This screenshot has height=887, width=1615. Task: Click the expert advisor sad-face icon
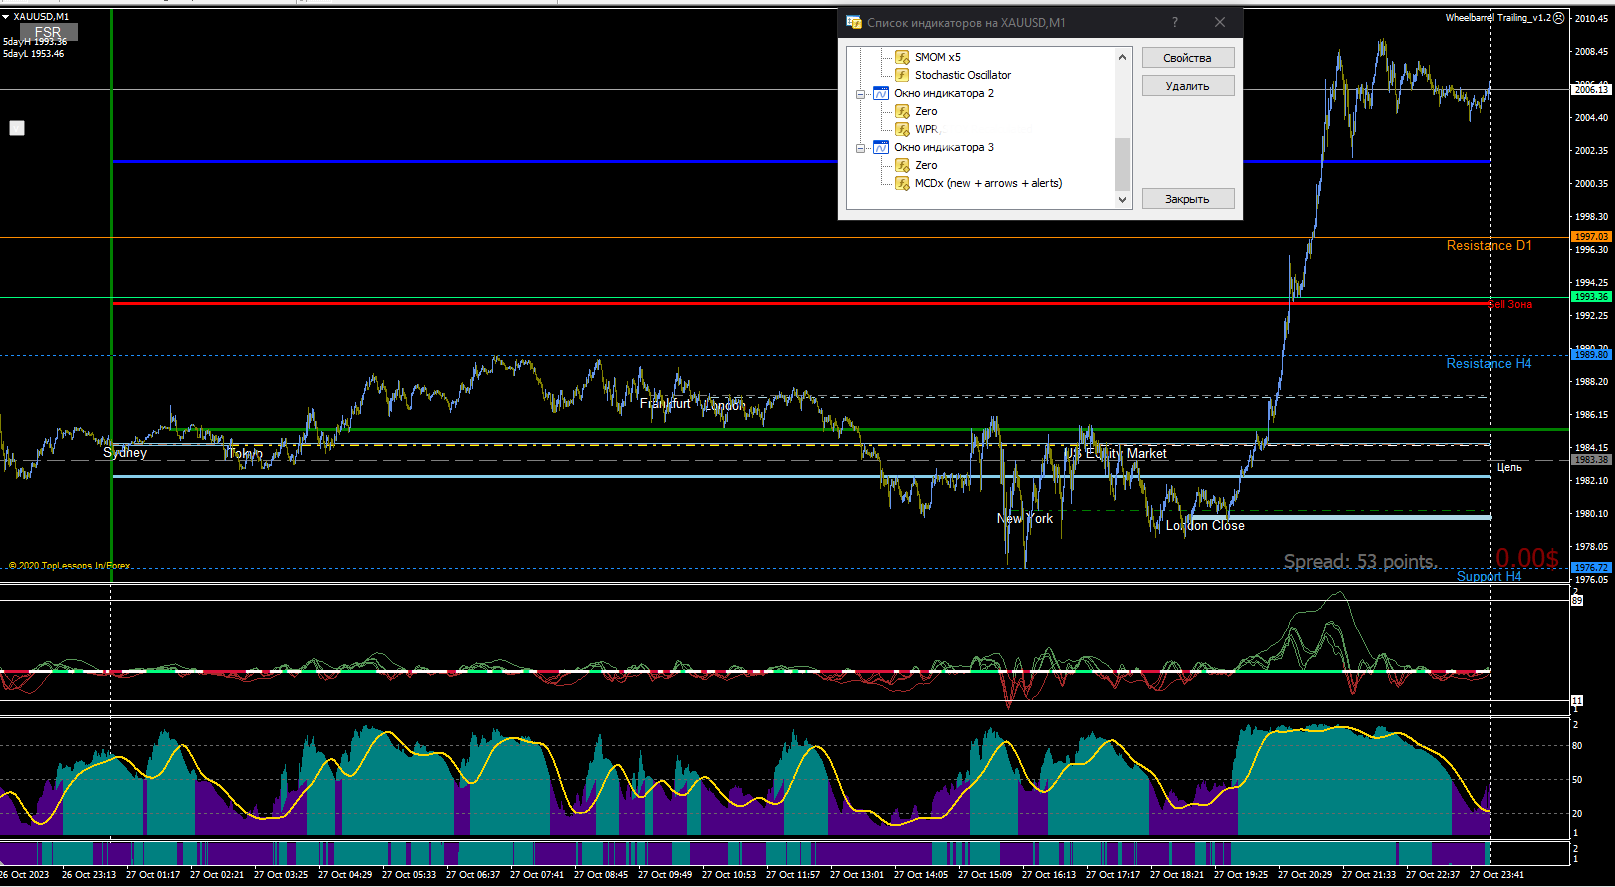coord(1558,18)
